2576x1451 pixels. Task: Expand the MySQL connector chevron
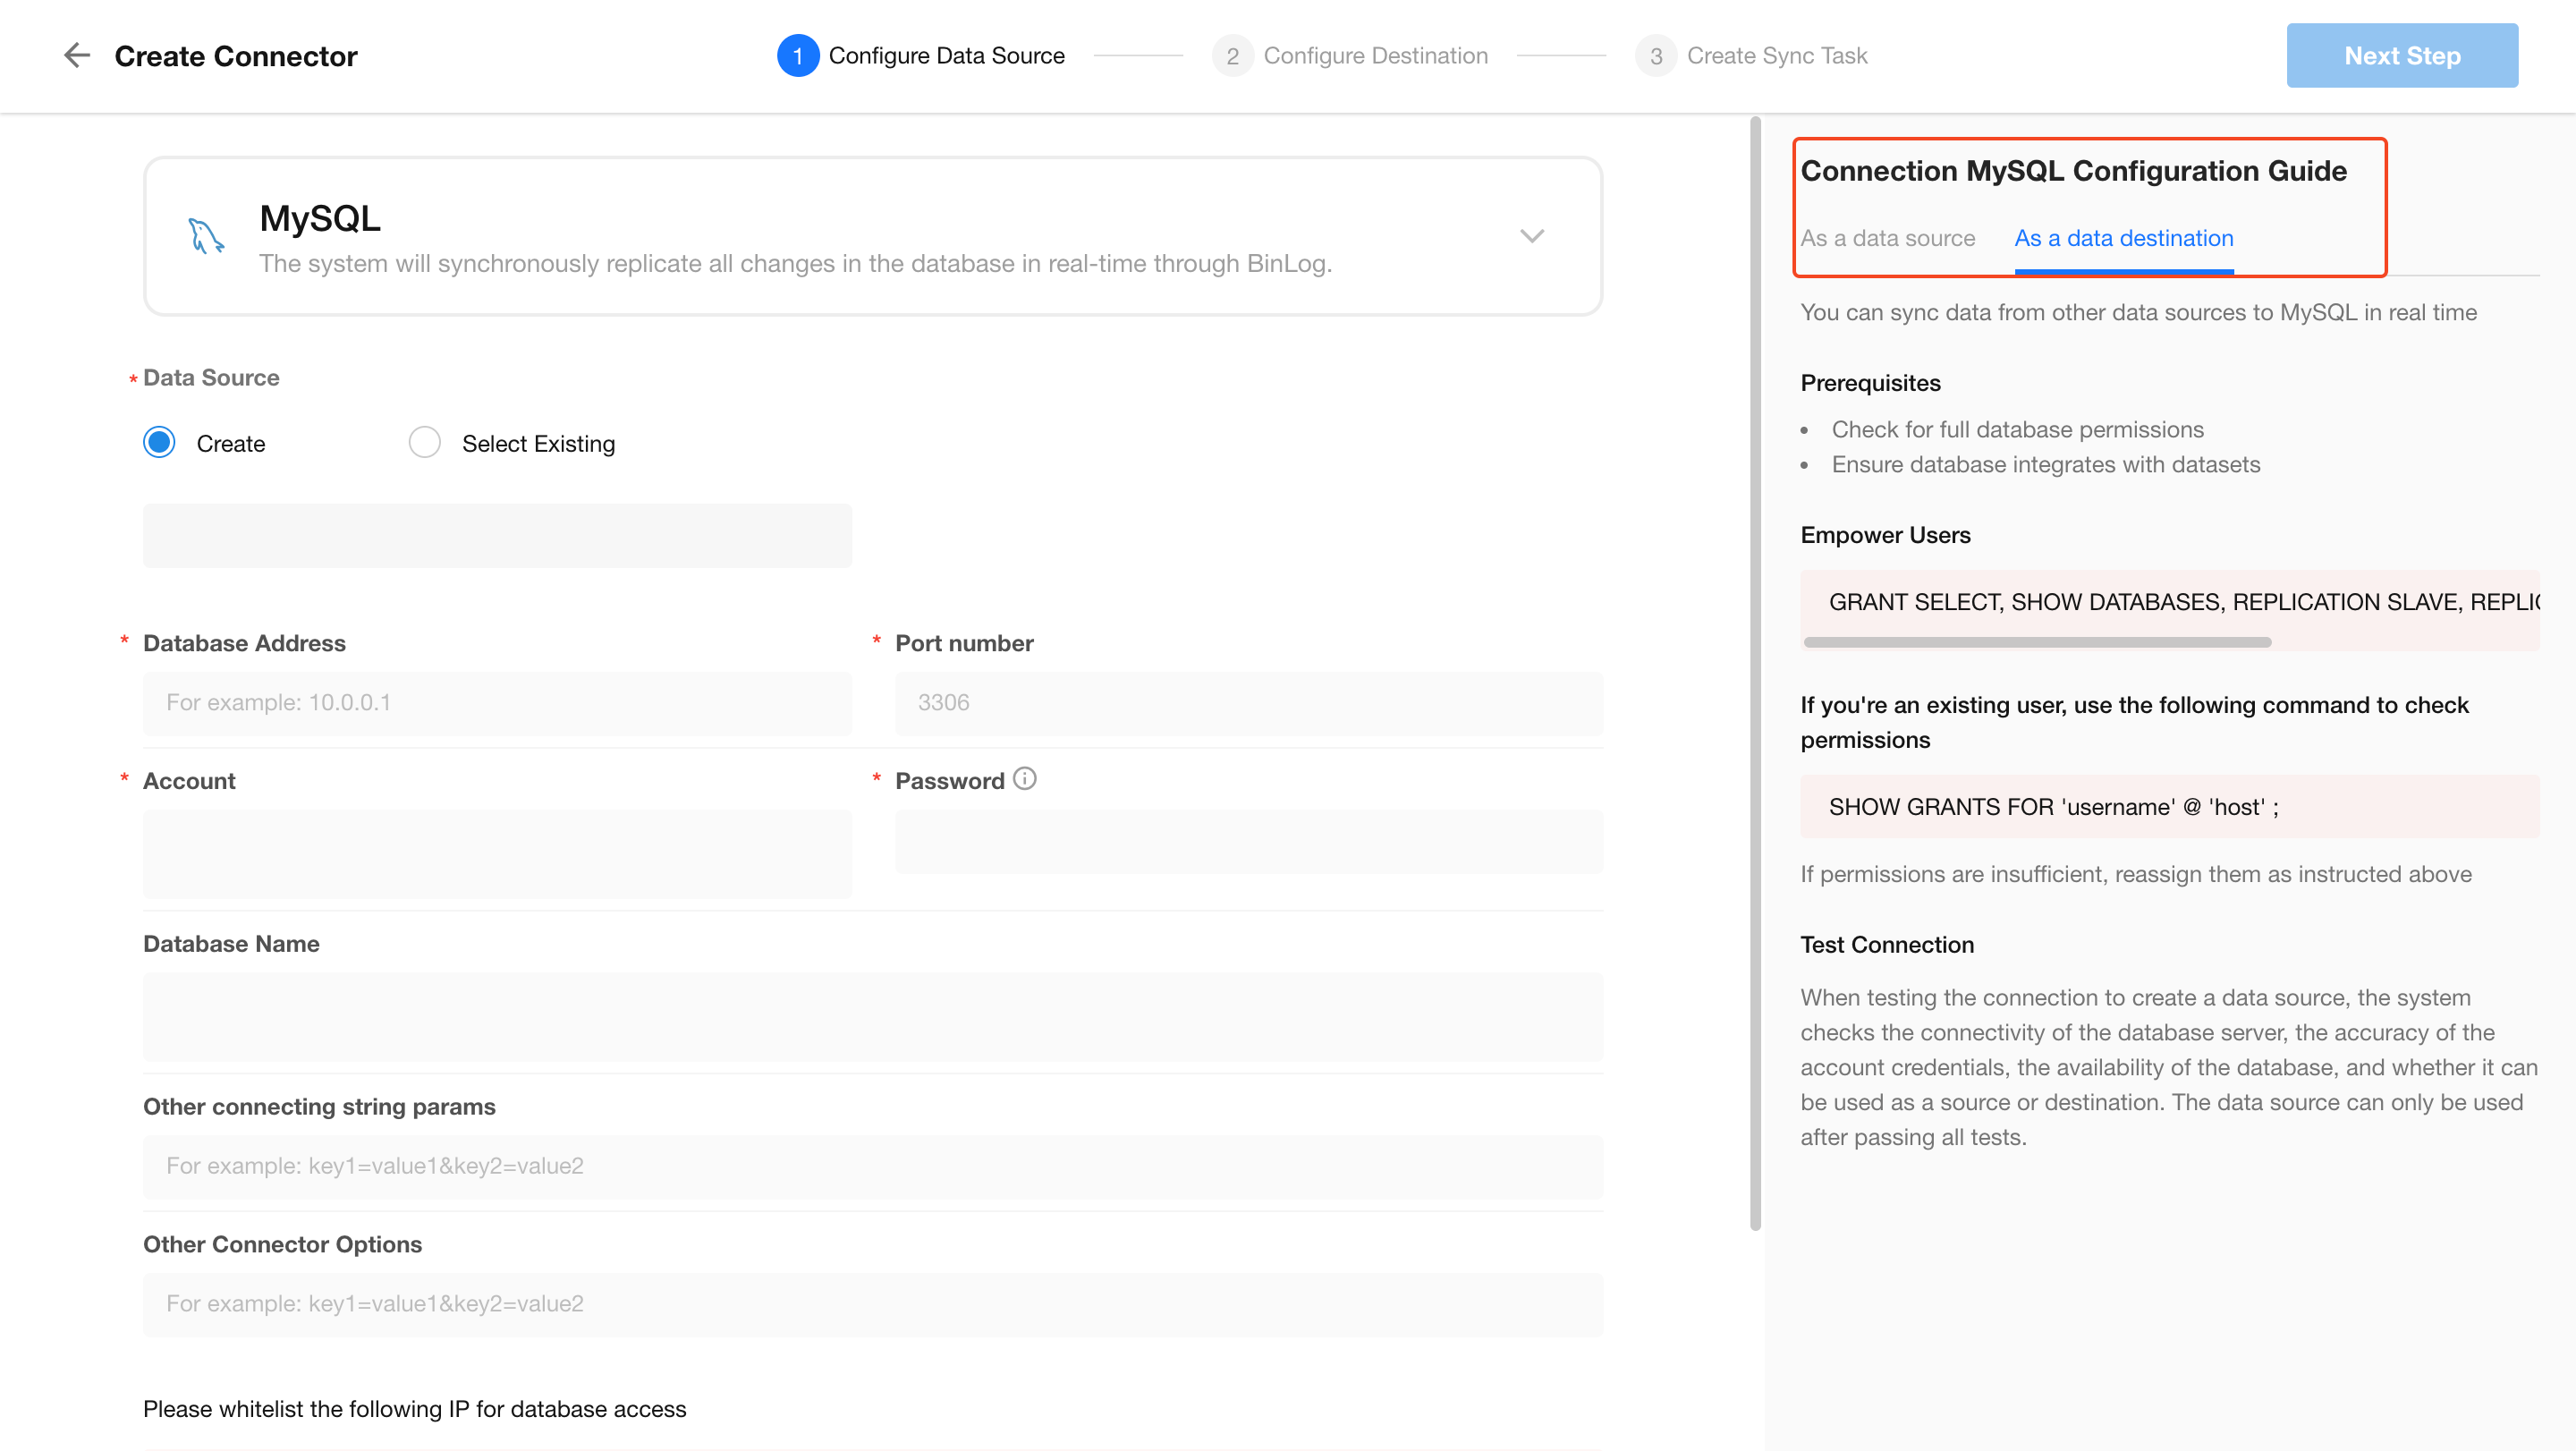[x=1531, y=236]
